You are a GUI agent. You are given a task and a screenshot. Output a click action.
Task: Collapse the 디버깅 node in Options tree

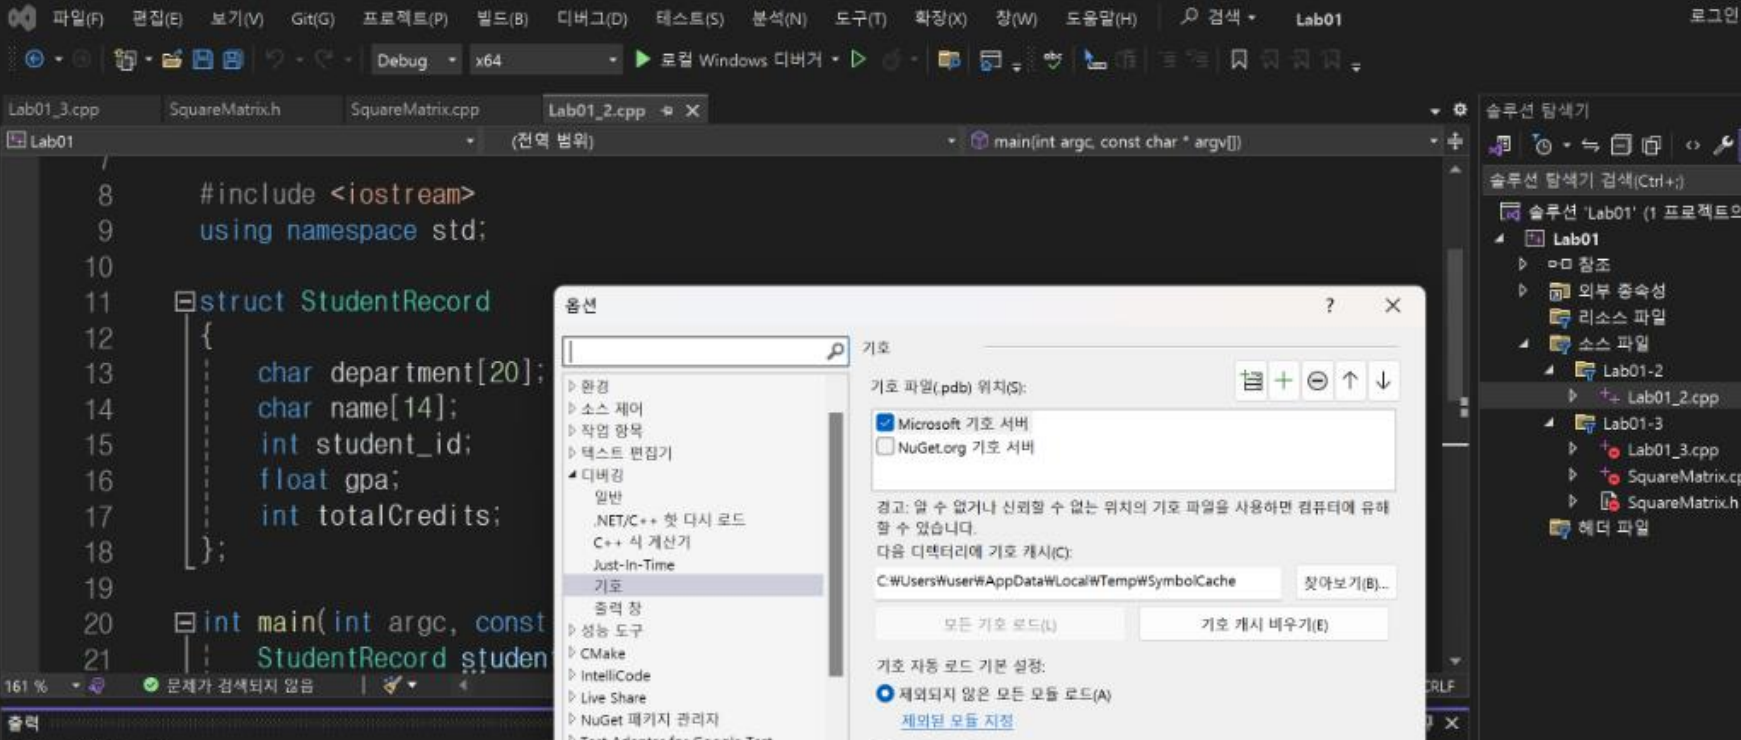point(572,475)
